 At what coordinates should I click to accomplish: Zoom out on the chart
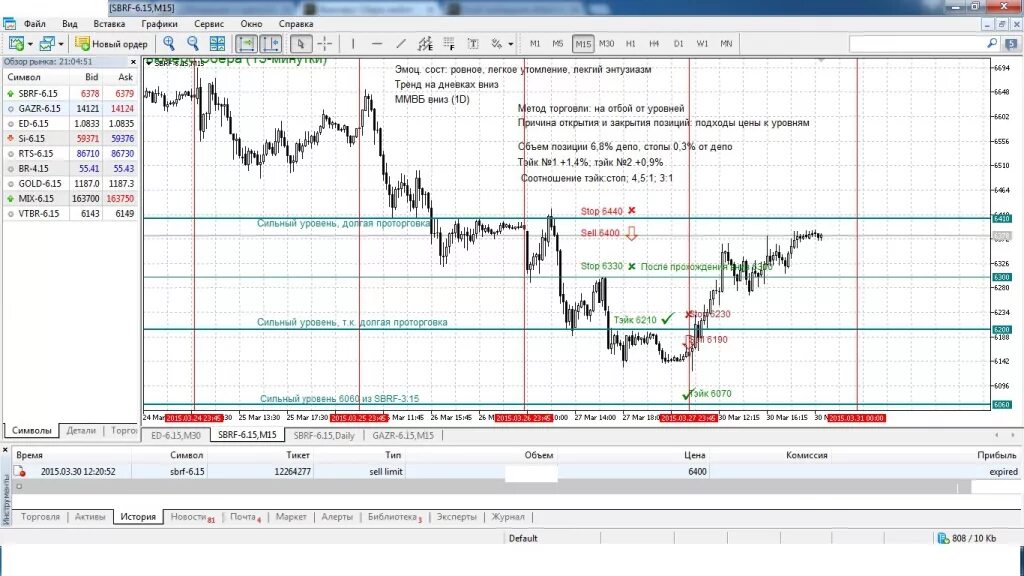(193, 44)
